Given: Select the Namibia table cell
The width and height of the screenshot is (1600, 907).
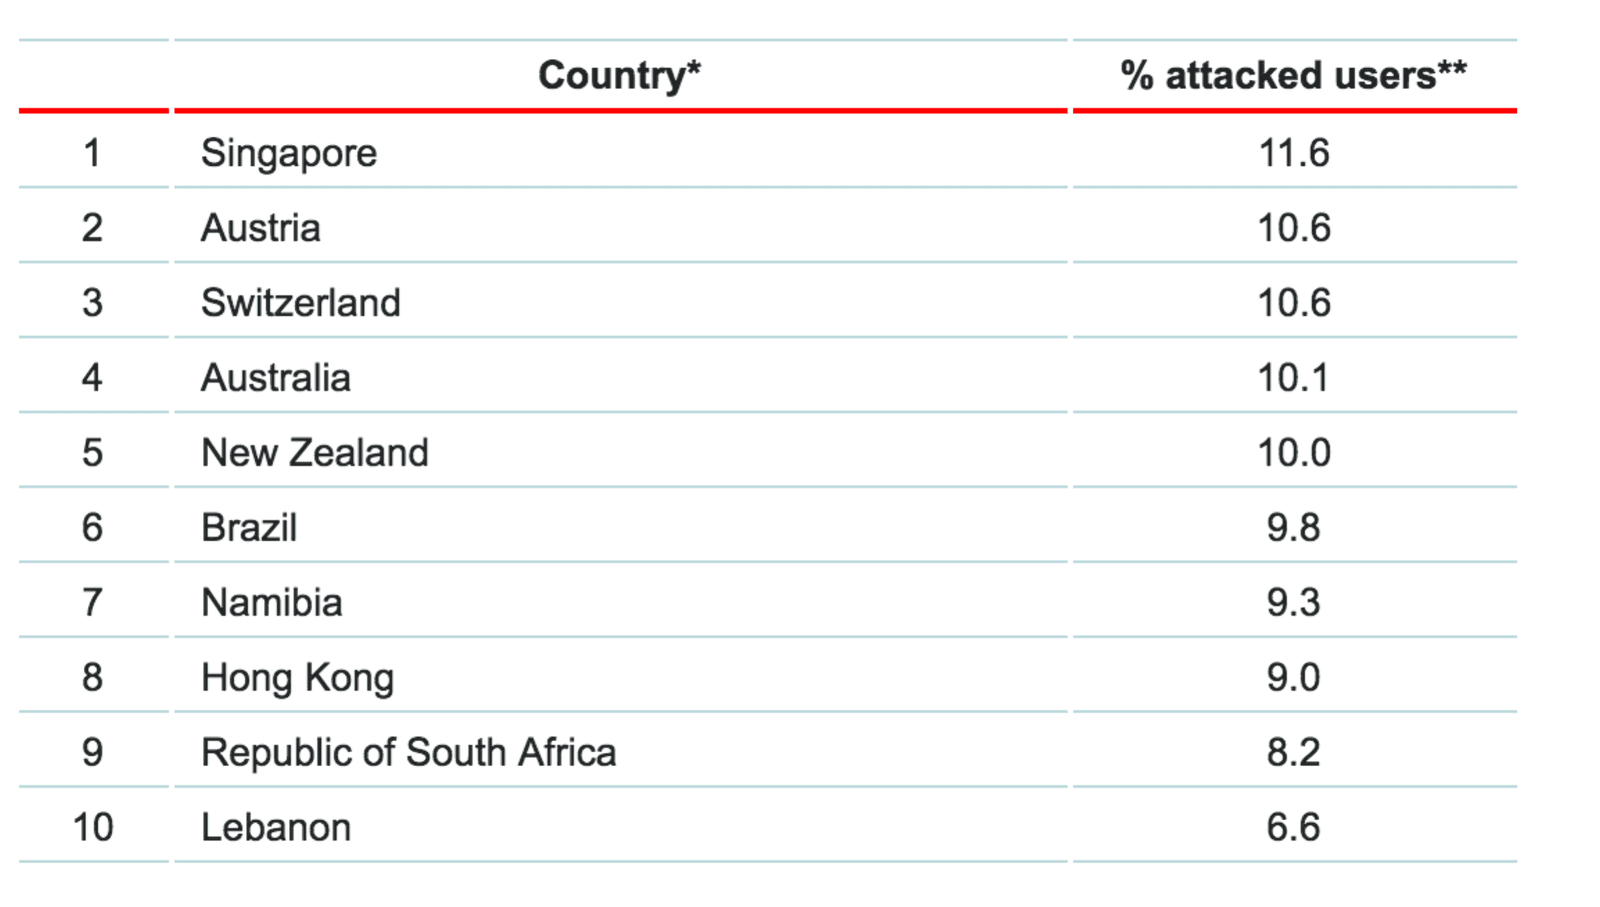Looking at the screenshot, I should tap(272, 603).
